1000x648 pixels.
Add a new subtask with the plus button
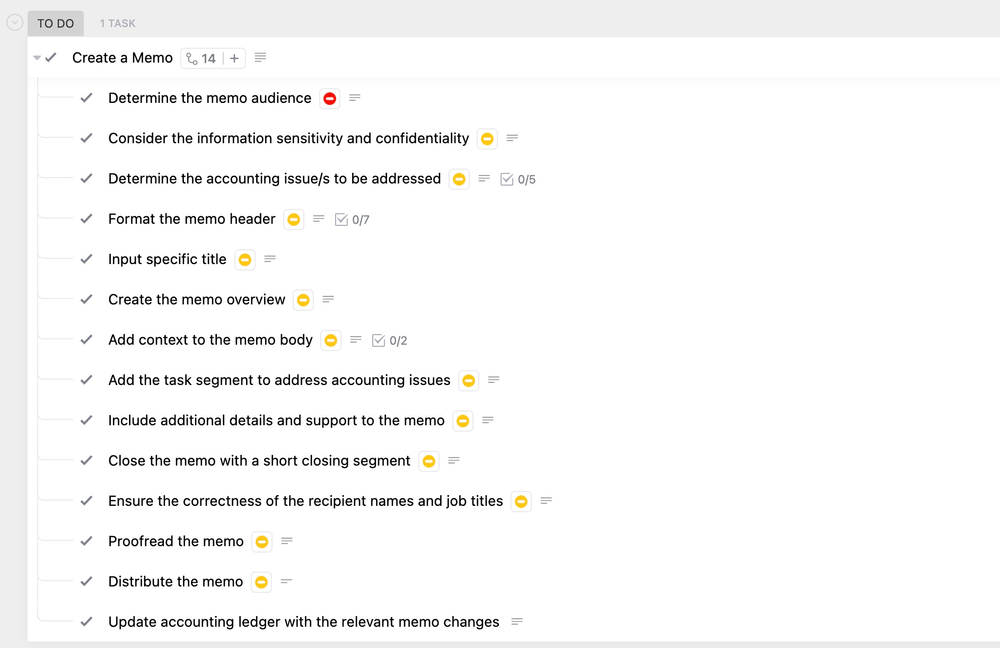(x=235, y=58)
